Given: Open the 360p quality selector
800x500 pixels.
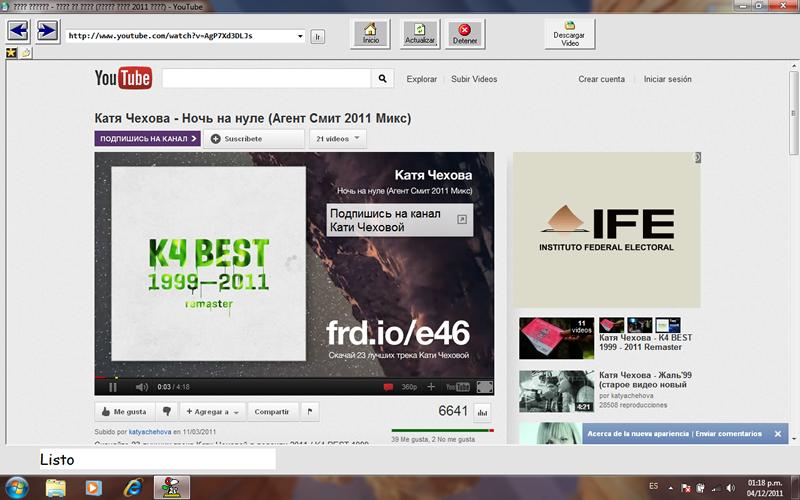Looking at the screenshot, I should click(409, 387).
